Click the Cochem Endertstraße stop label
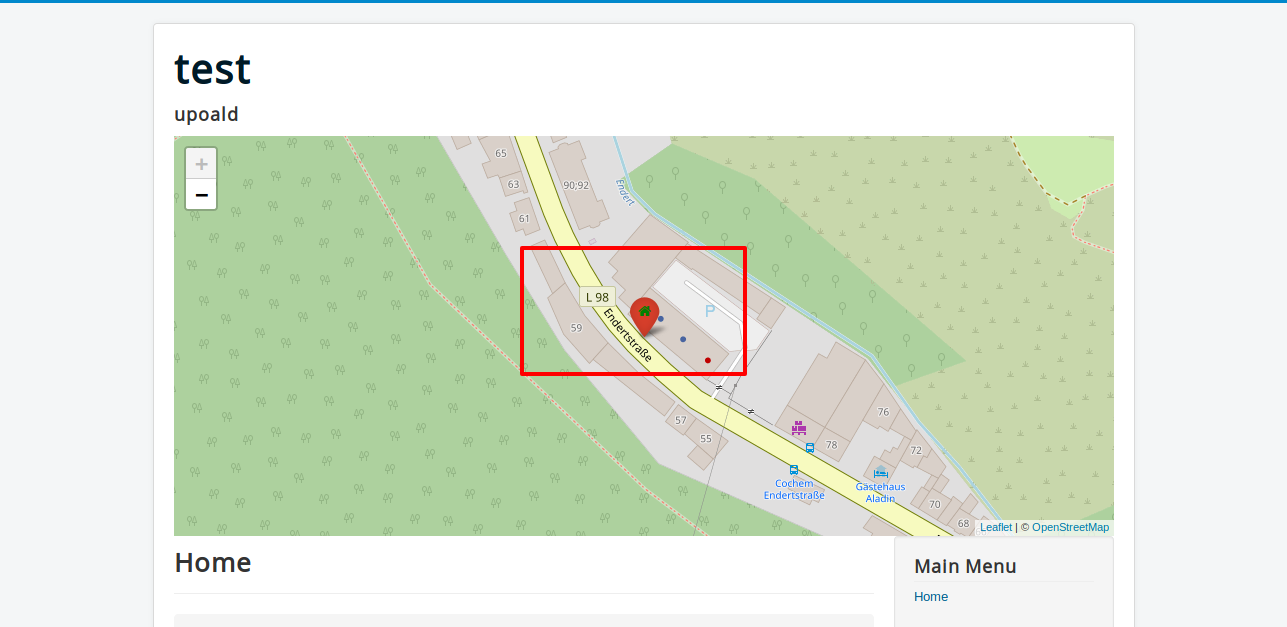 coord(794,490)
